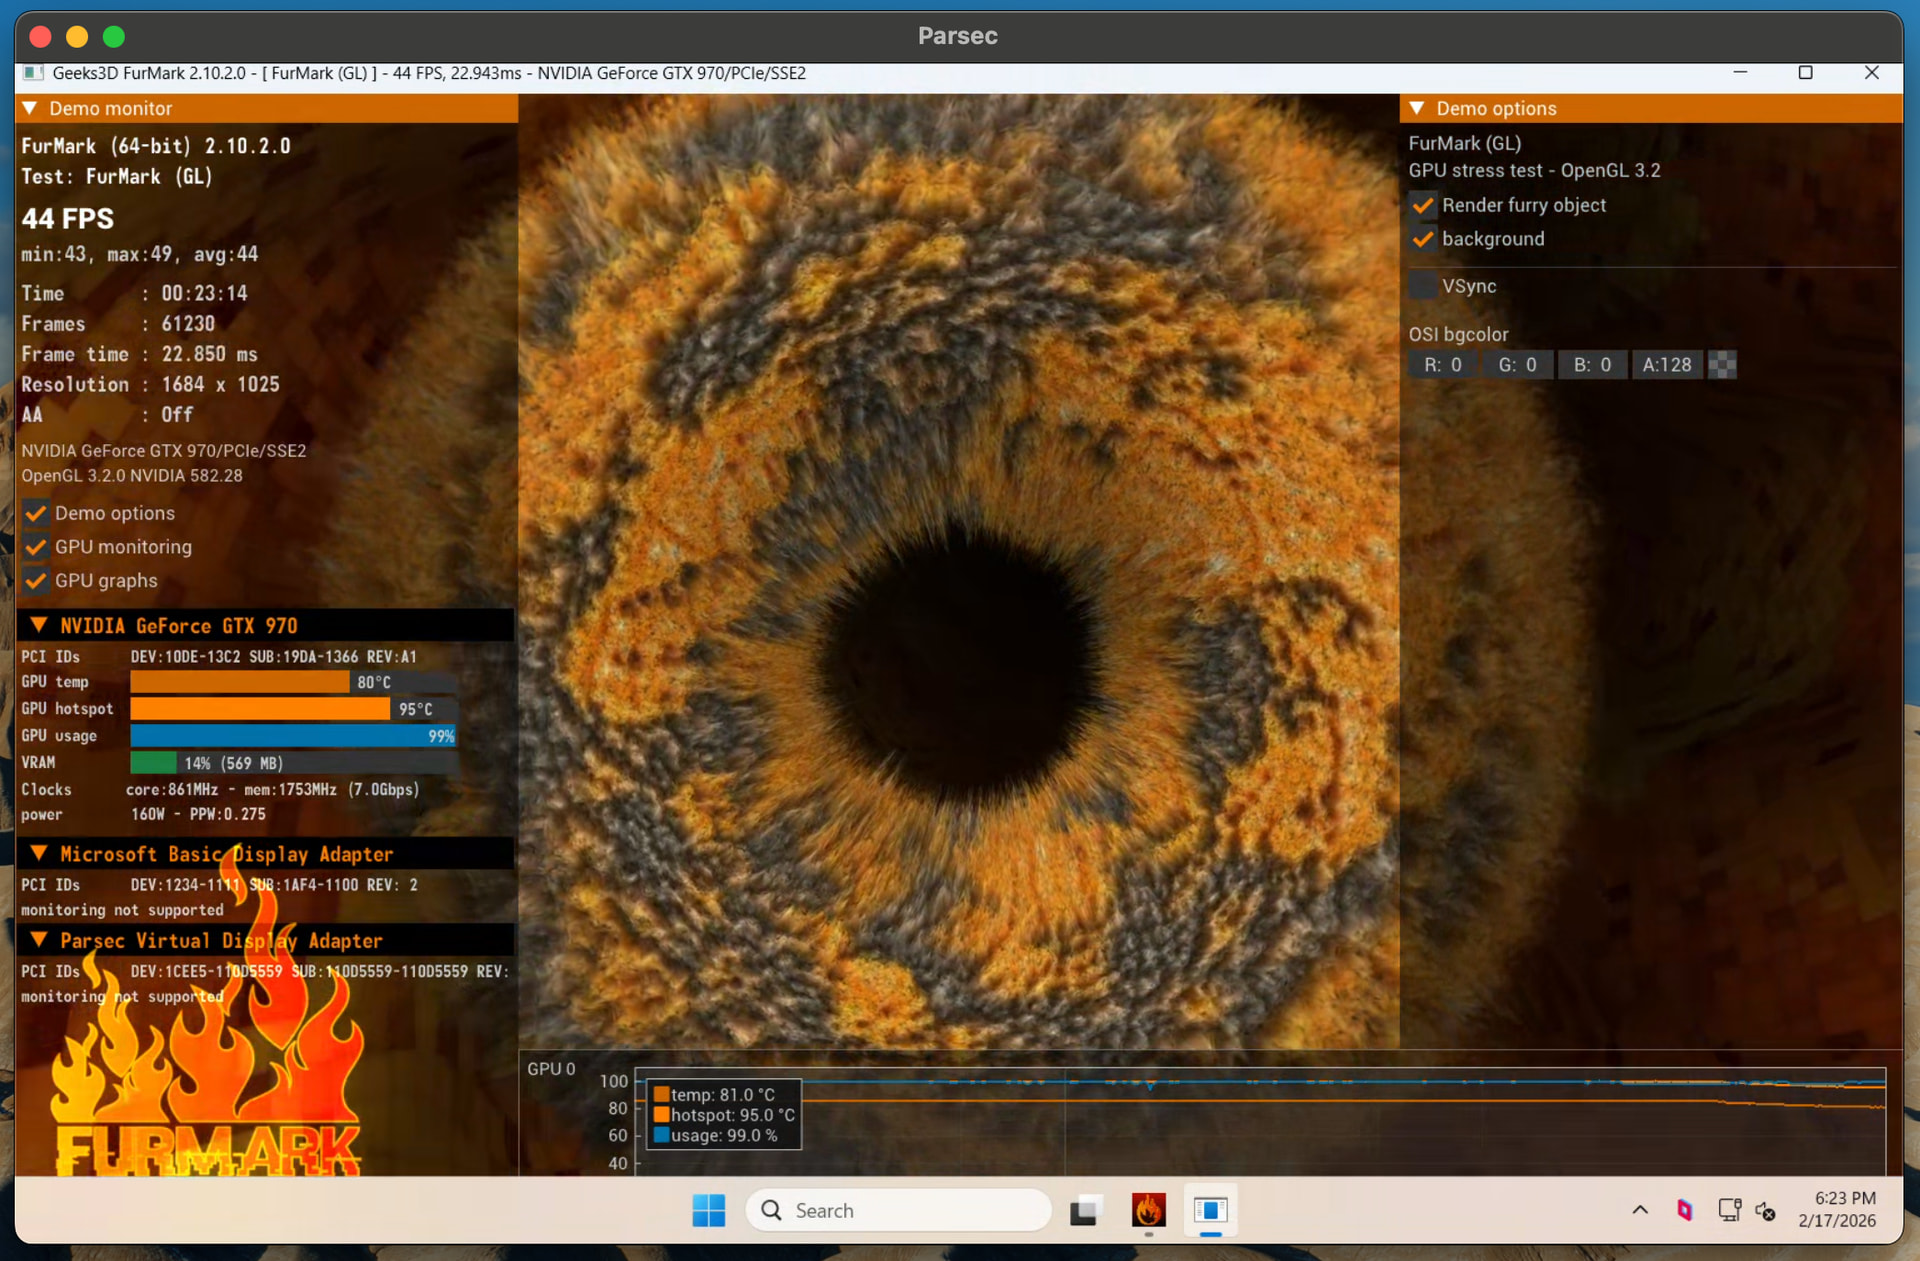Open FurMark flame icon in taskbar
Image resolution: width=1920 pixels, height=1261 pixels.
[1148, 1210]
